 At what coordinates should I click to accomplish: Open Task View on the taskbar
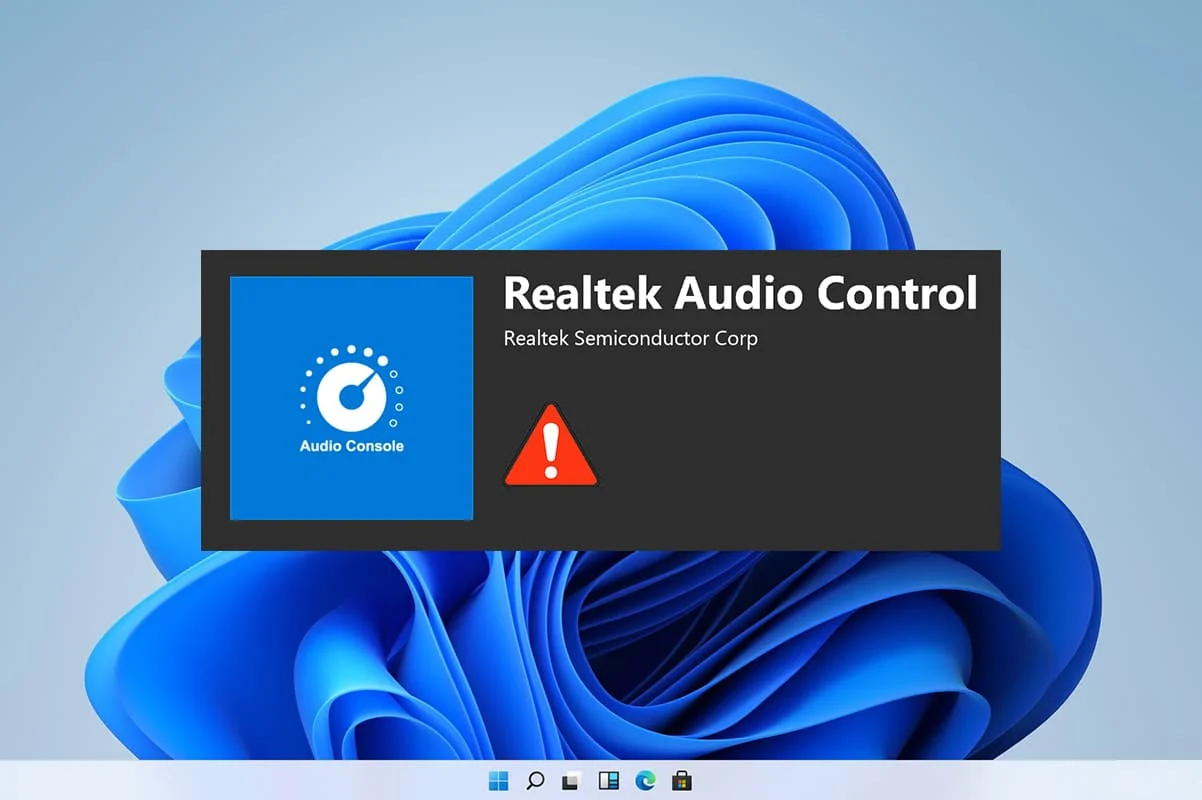point(571,780)
